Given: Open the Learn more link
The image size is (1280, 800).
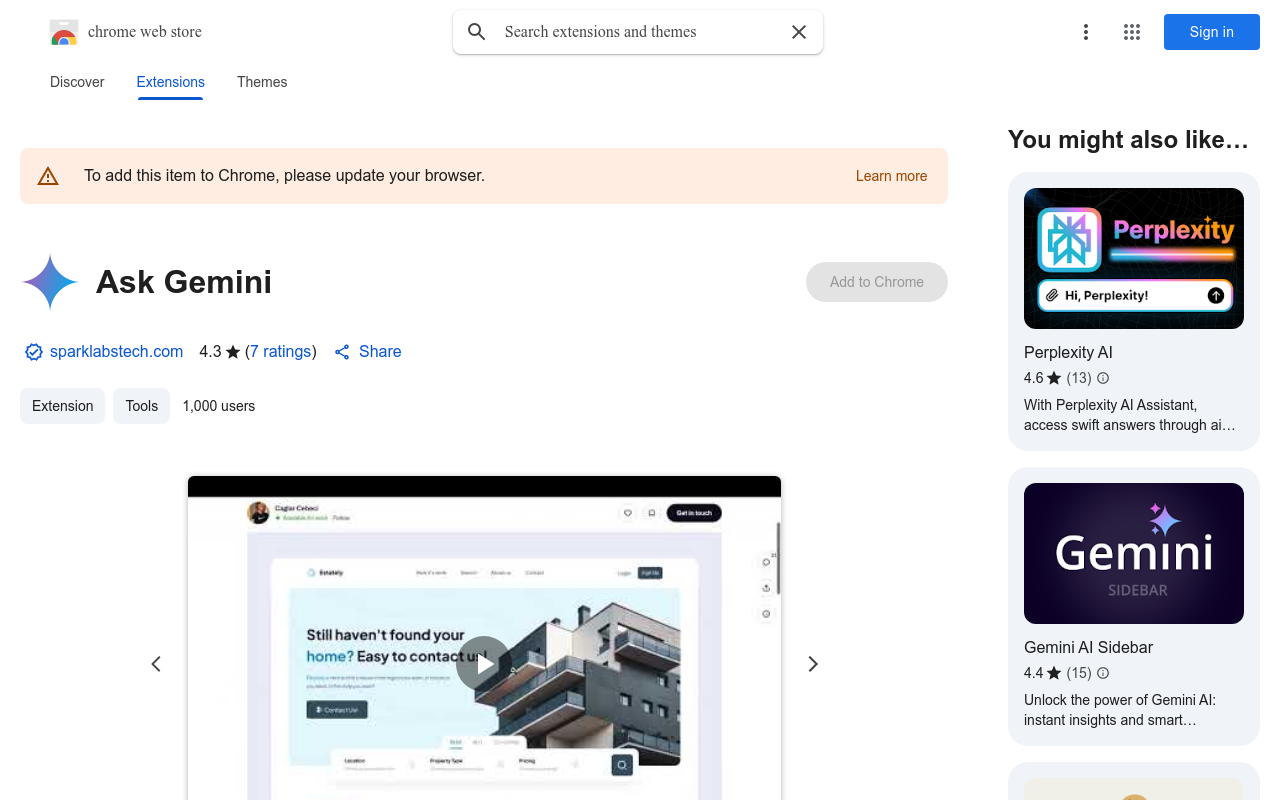Looking at the screenshot, I should [x=891, y=176].
